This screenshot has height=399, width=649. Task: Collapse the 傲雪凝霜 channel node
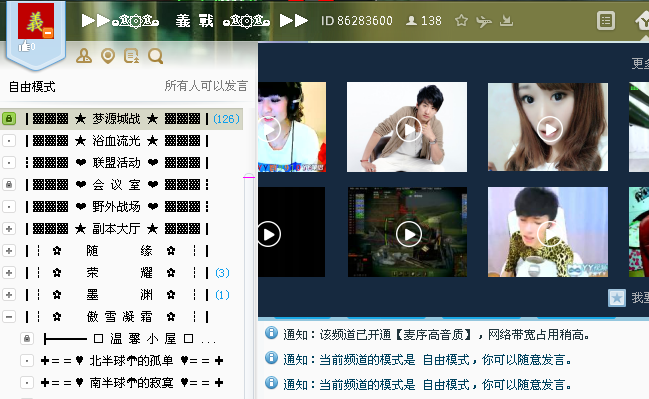click(x=9, y=317)
